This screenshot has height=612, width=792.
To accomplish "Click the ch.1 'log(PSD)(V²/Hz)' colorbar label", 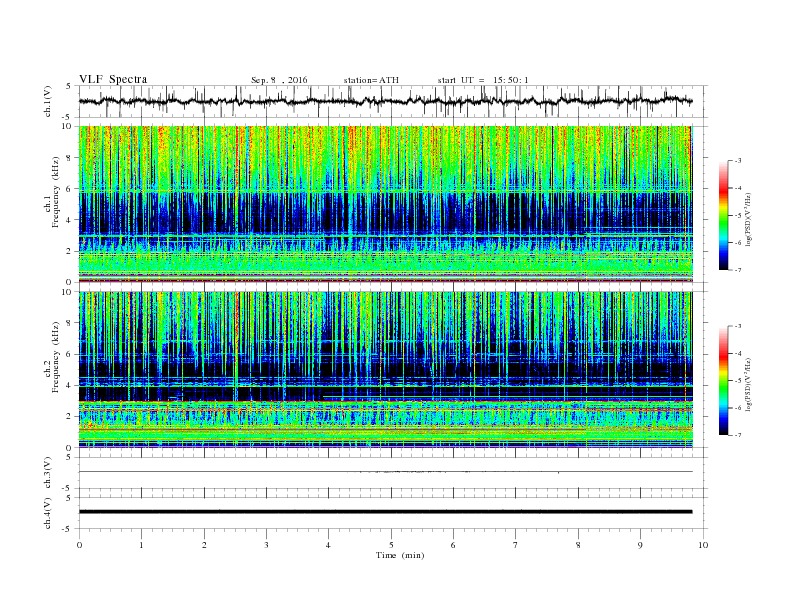I will [x=749, y=219].
